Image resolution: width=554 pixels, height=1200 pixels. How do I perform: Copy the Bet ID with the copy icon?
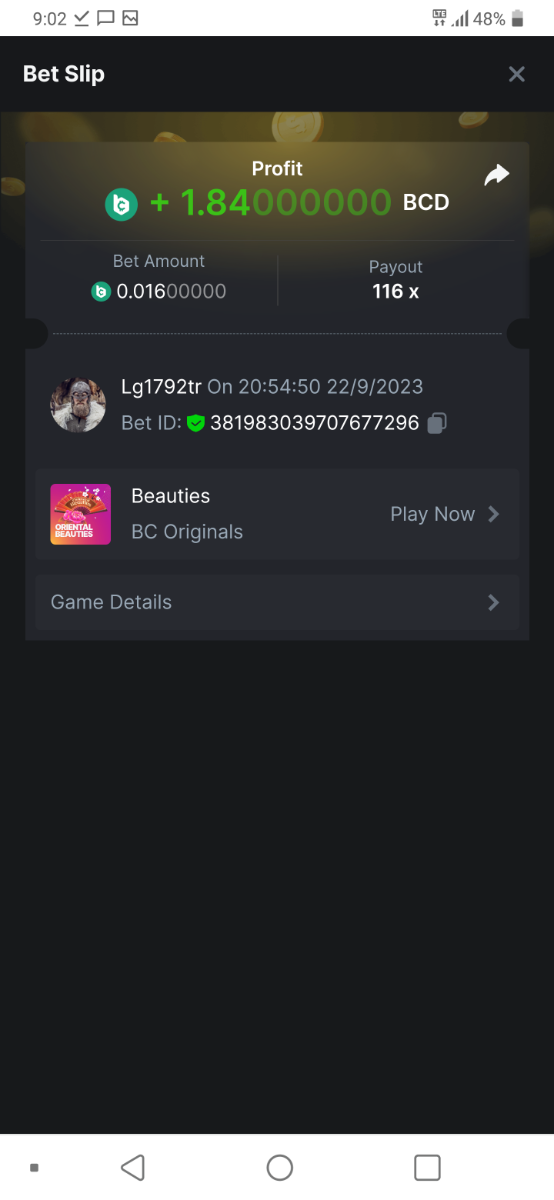(436, 423)
